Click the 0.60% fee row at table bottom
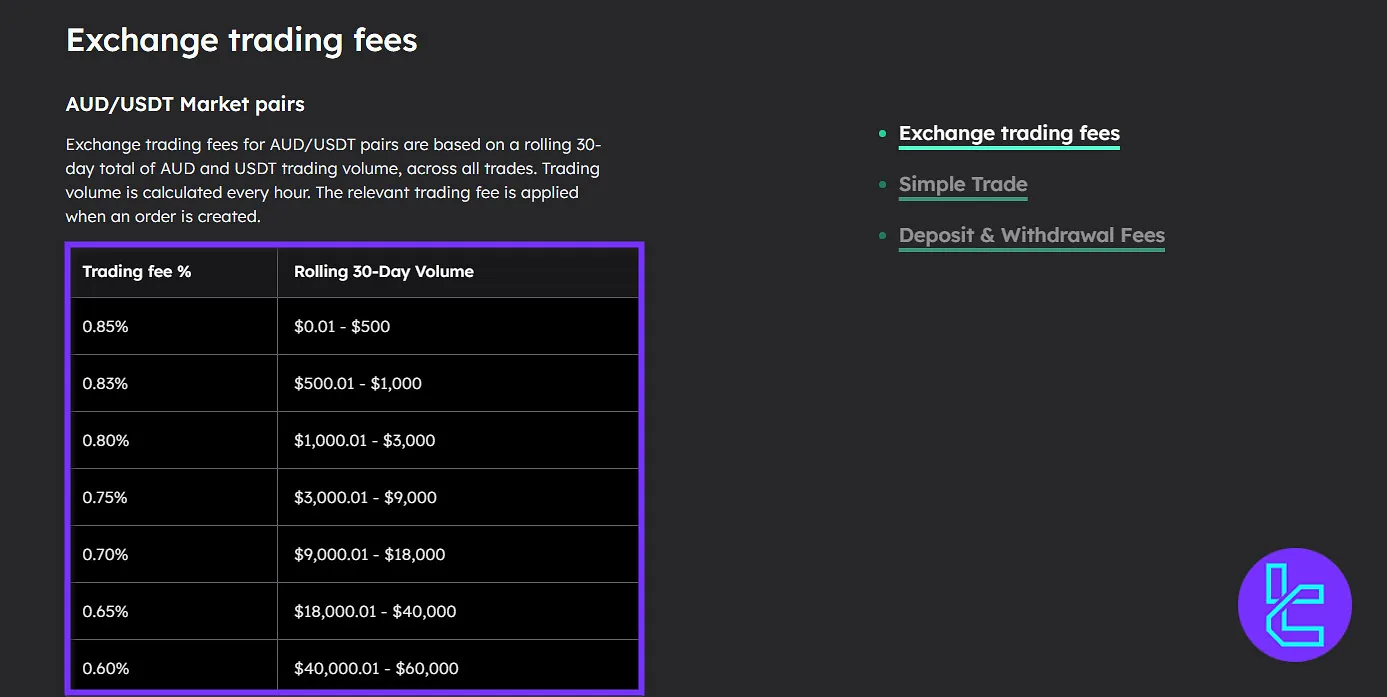This screenshot has width=1387, height=697. [105, 668]
